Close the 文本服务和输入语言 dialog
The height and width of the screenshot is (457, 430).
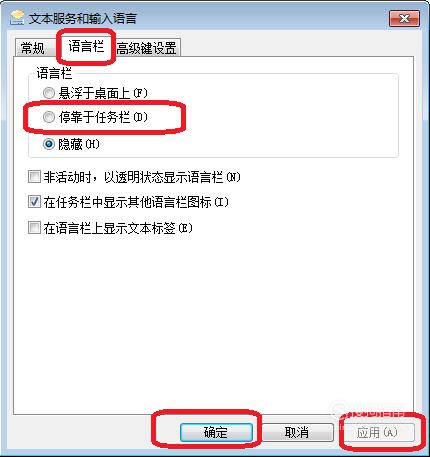tap(404, 18)
